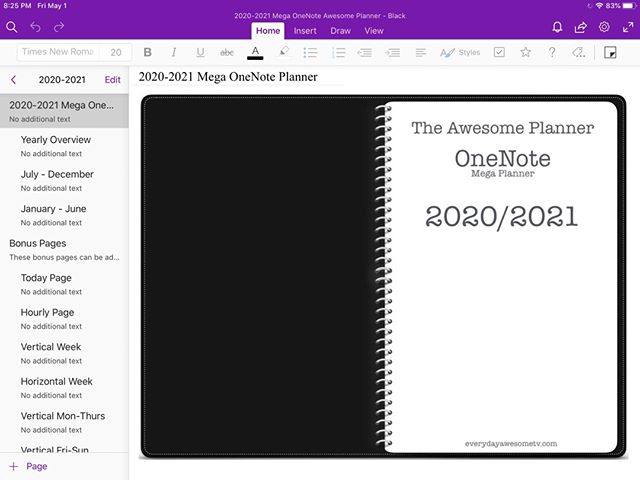Screen dimensions: 640x480
Task: Add a To Do checkbox tag
Action: pos(499,52)
